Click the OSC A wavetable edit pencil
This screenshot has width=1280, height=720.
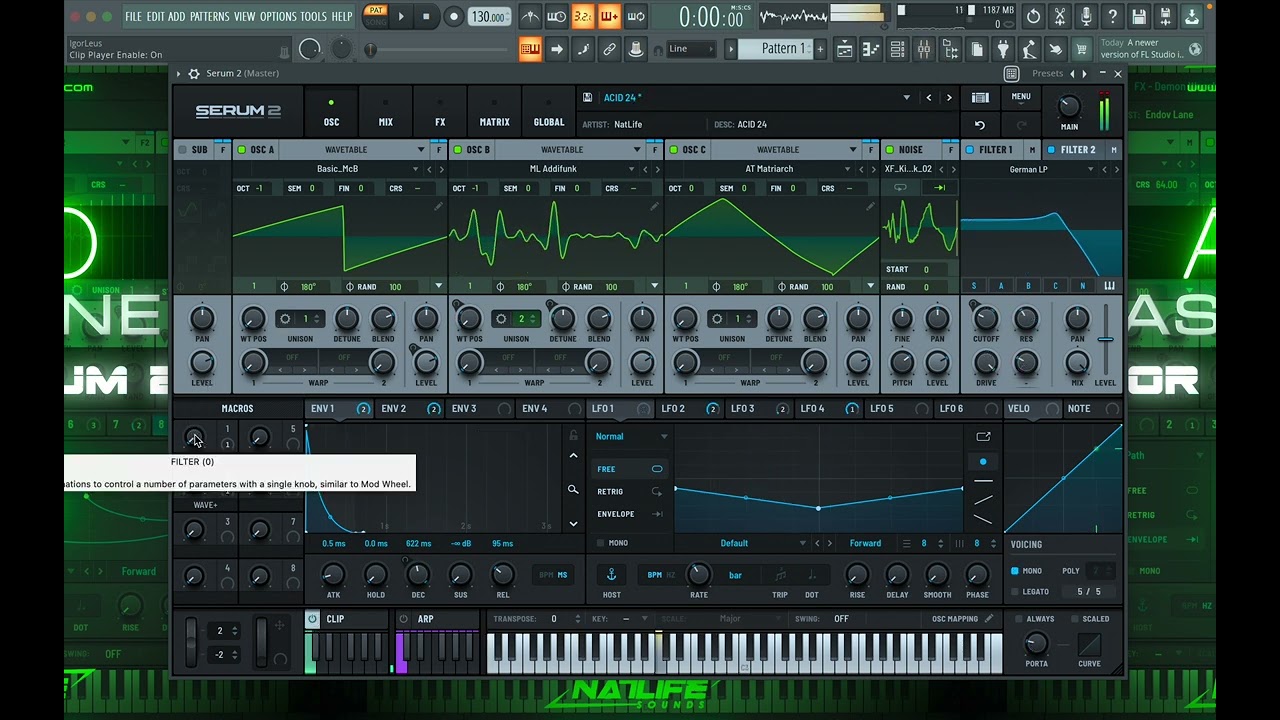[438, 206]
